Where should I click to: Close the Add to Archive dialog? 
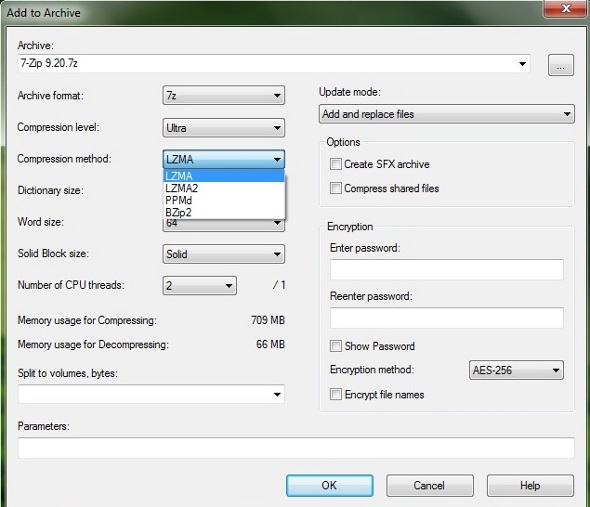[566, 8]
